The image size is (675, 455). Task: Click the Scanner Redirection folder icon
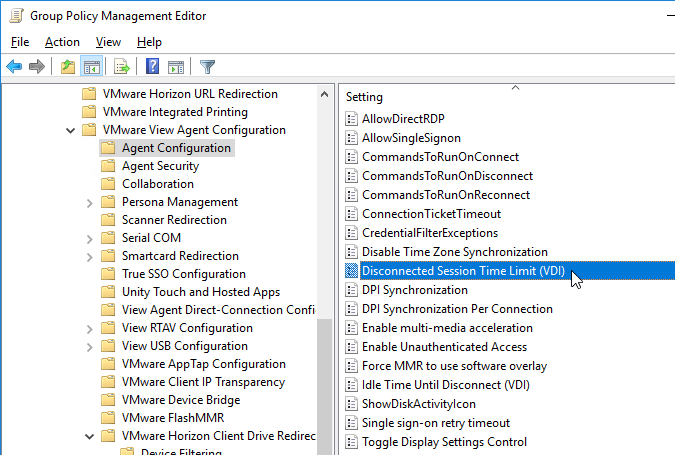click(x=108, y=220)
